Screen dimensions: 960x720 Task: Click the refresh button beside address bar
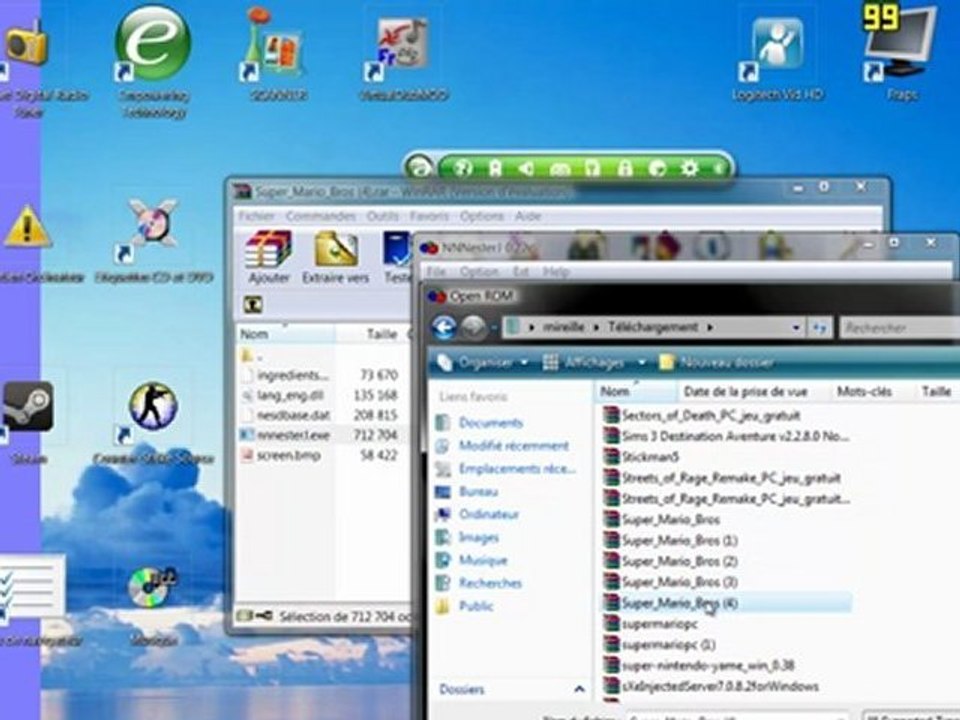pos(819,328)
